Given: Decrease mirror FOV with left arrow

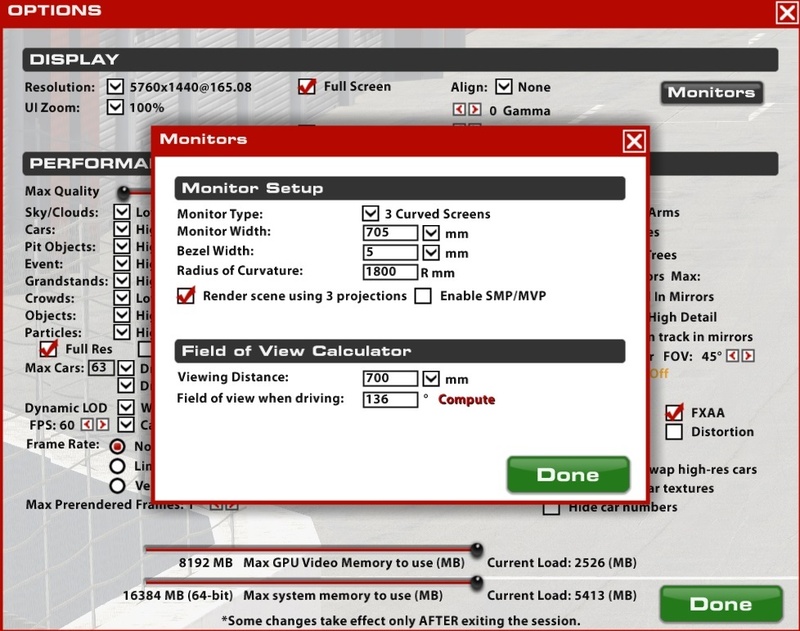Looking at the screenshot, I should (732, 356).
